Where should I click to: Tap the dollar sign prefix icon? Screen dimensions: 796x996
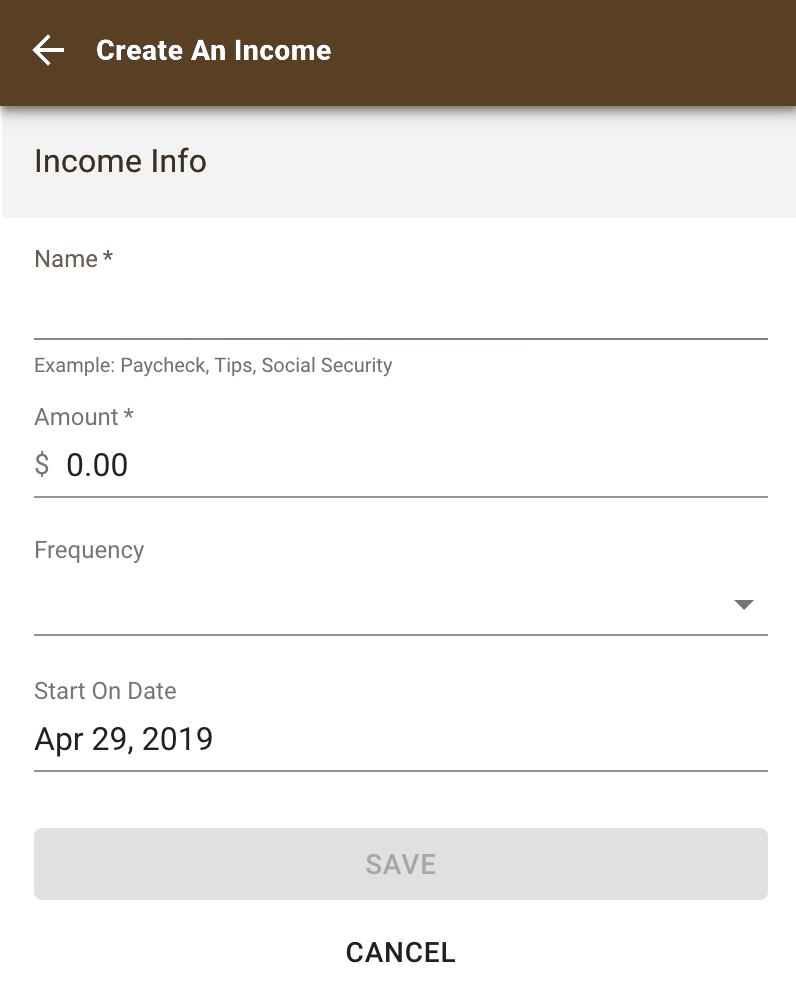click(42, 464)
